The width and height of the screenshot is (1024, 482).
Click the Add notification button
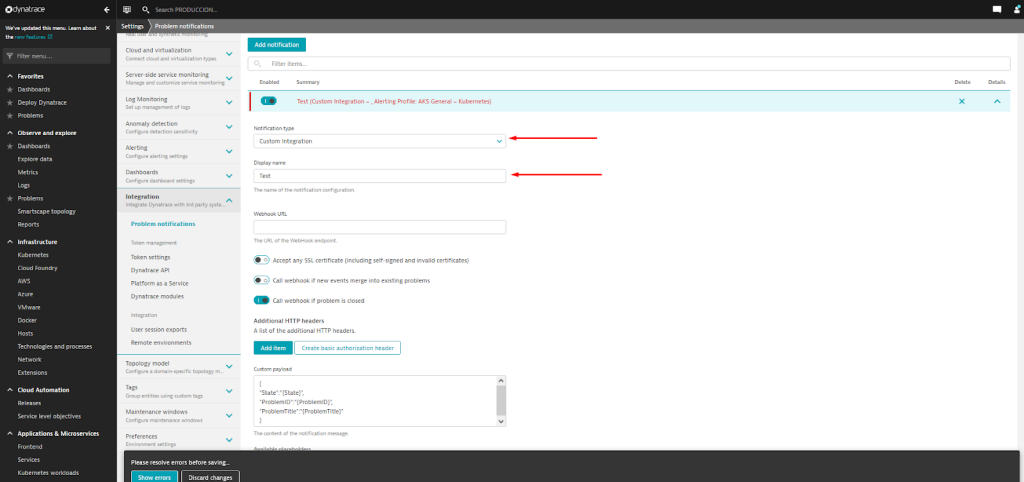pos(276,45)
